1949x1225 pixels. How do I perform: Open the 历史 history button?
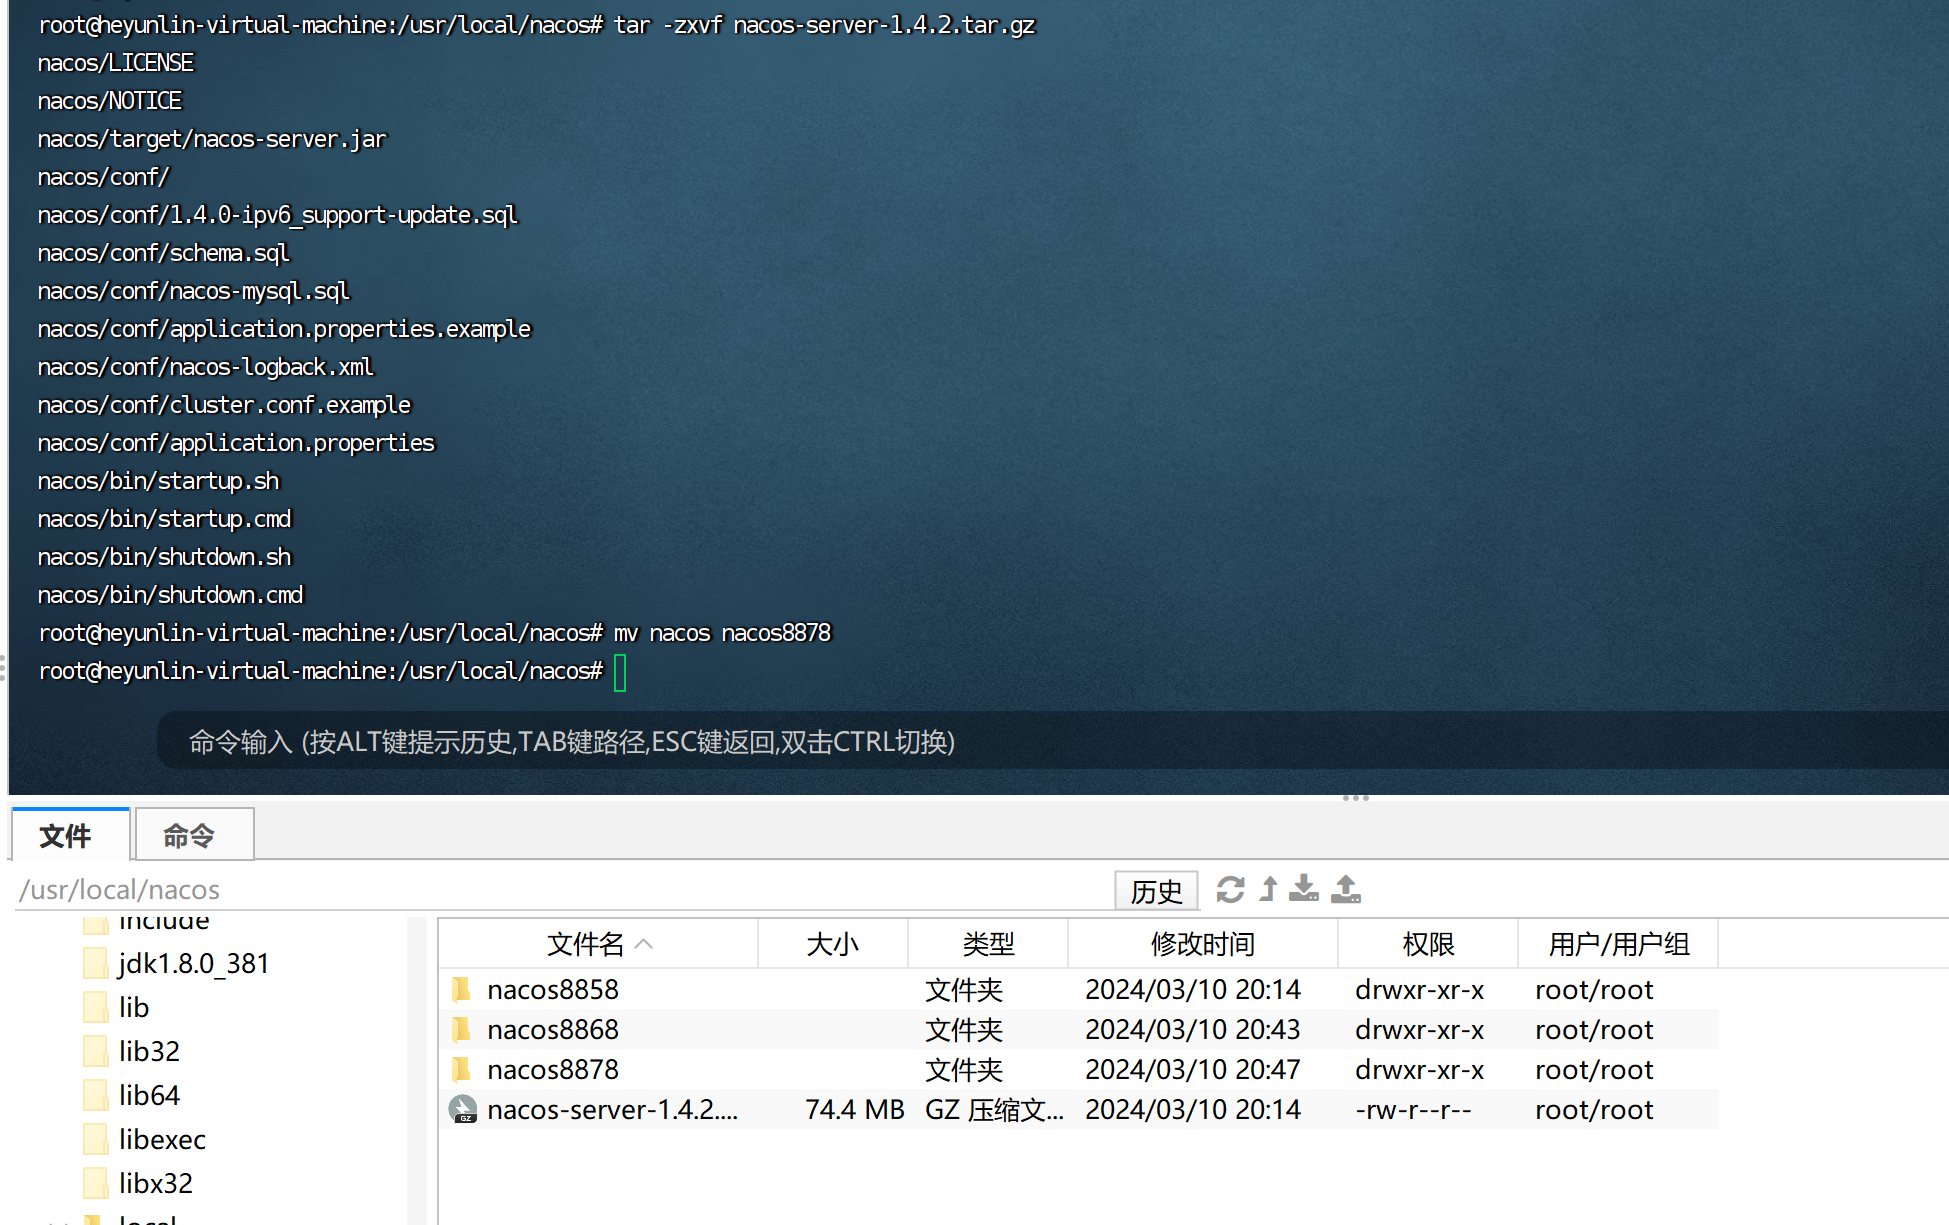pos(1157,890)
